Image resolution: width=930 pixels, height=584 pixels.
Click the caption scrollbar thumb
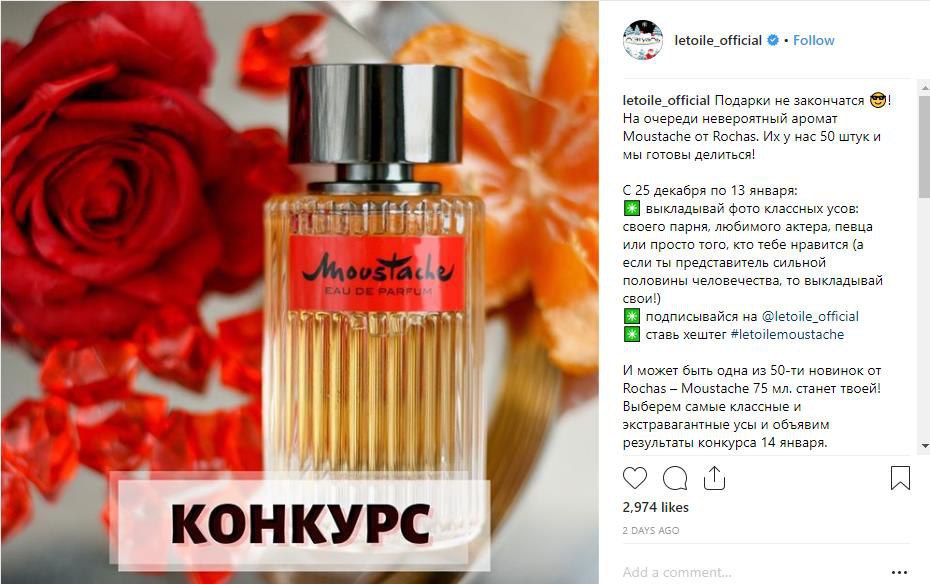pyautogui.click(x=925, y=146)
